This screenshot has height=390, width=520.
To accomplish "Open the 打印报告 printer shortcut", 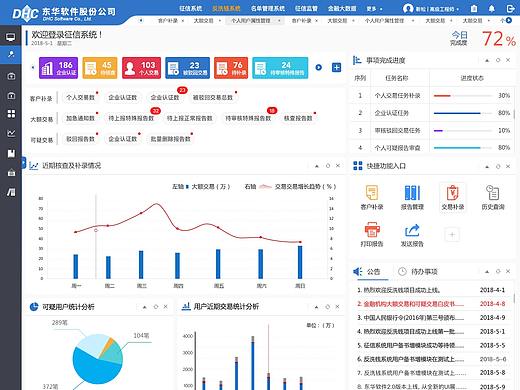I will 372,235.
